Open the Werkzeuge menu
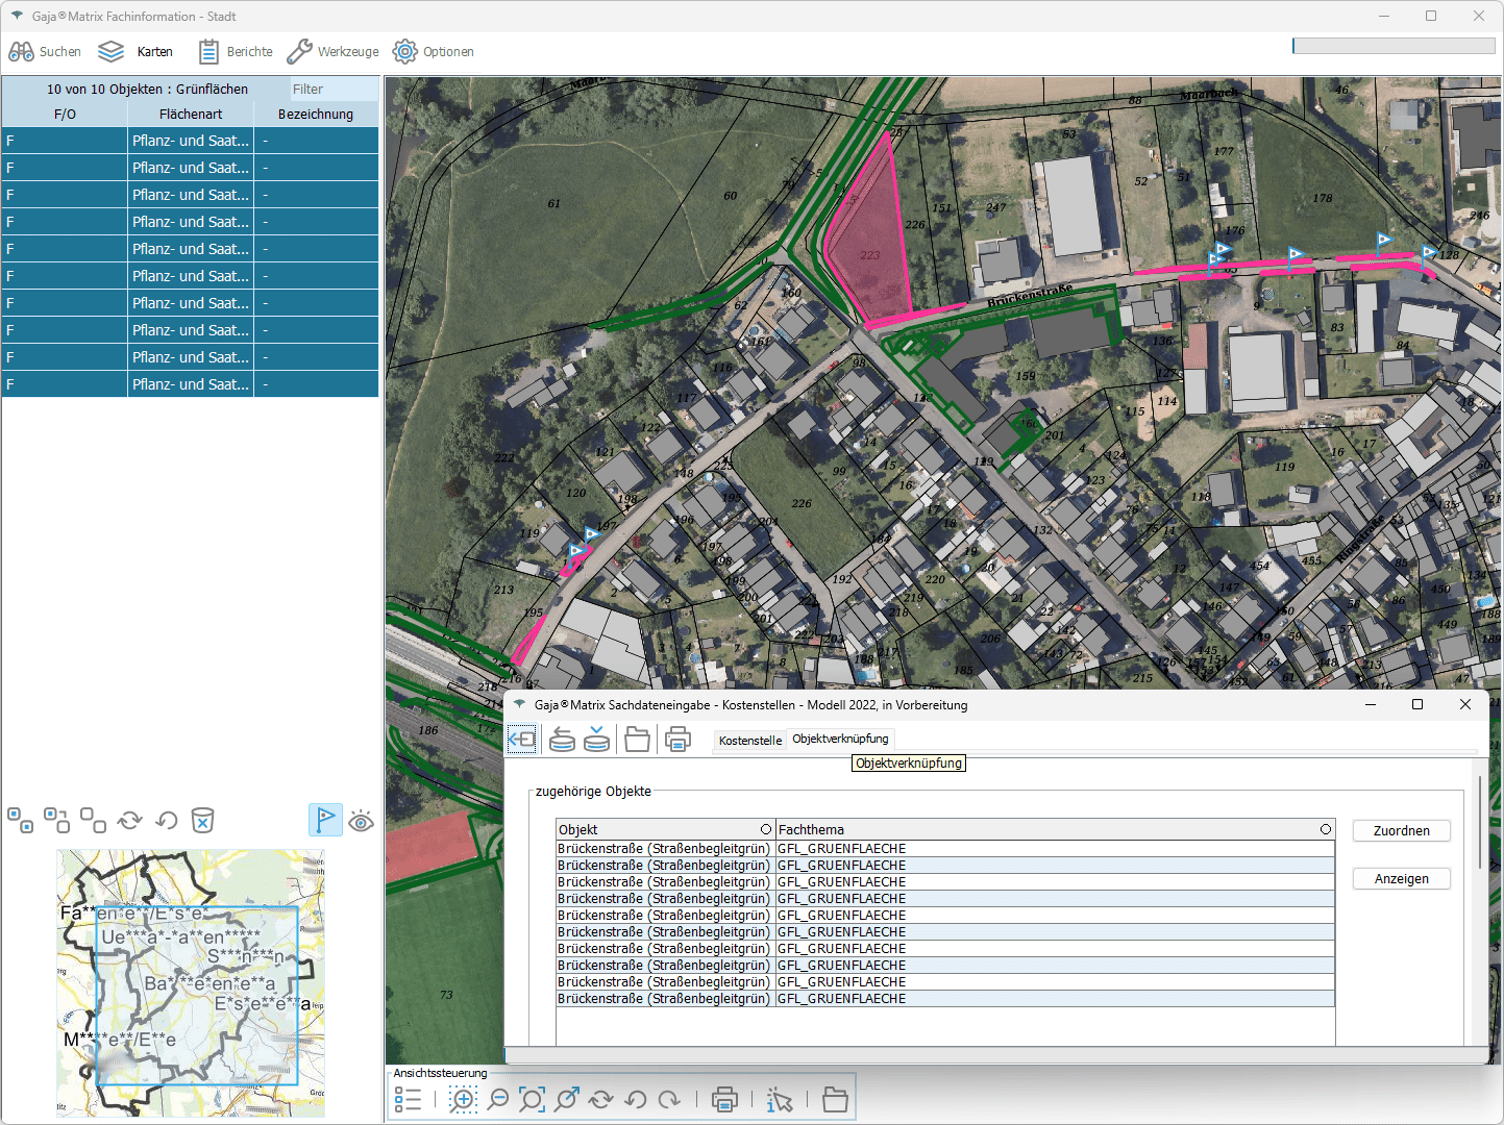The height and width of the screenshot is (1125, 1504). (333, 52)
